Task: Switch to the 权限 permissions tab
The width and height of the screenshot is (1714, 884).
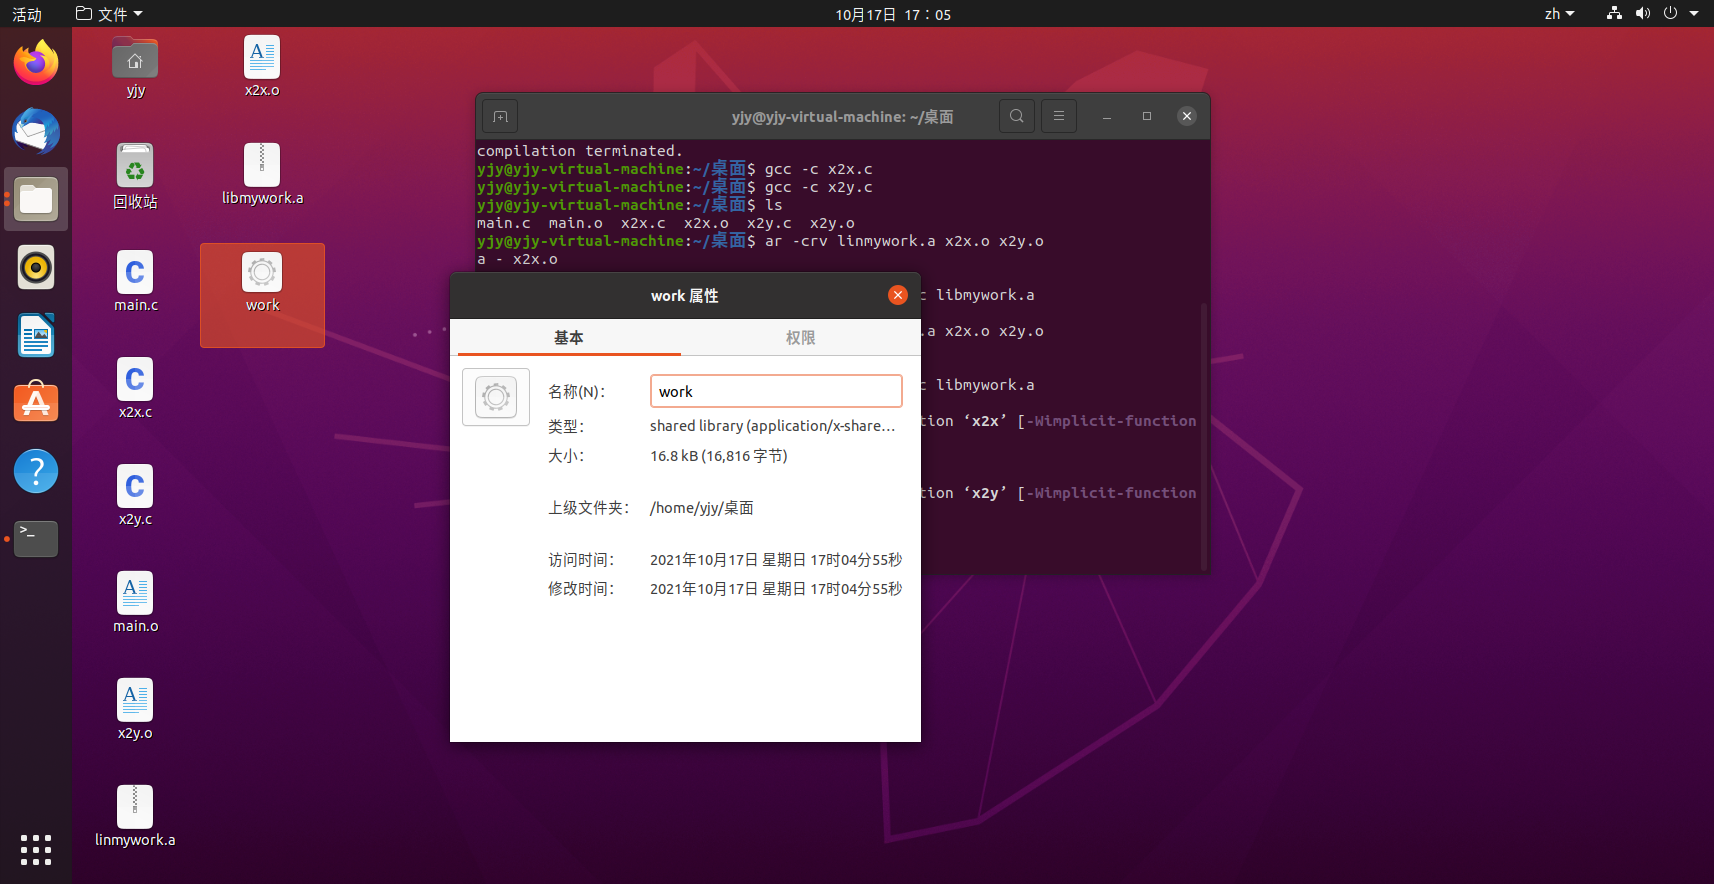Action: [800, 338]
